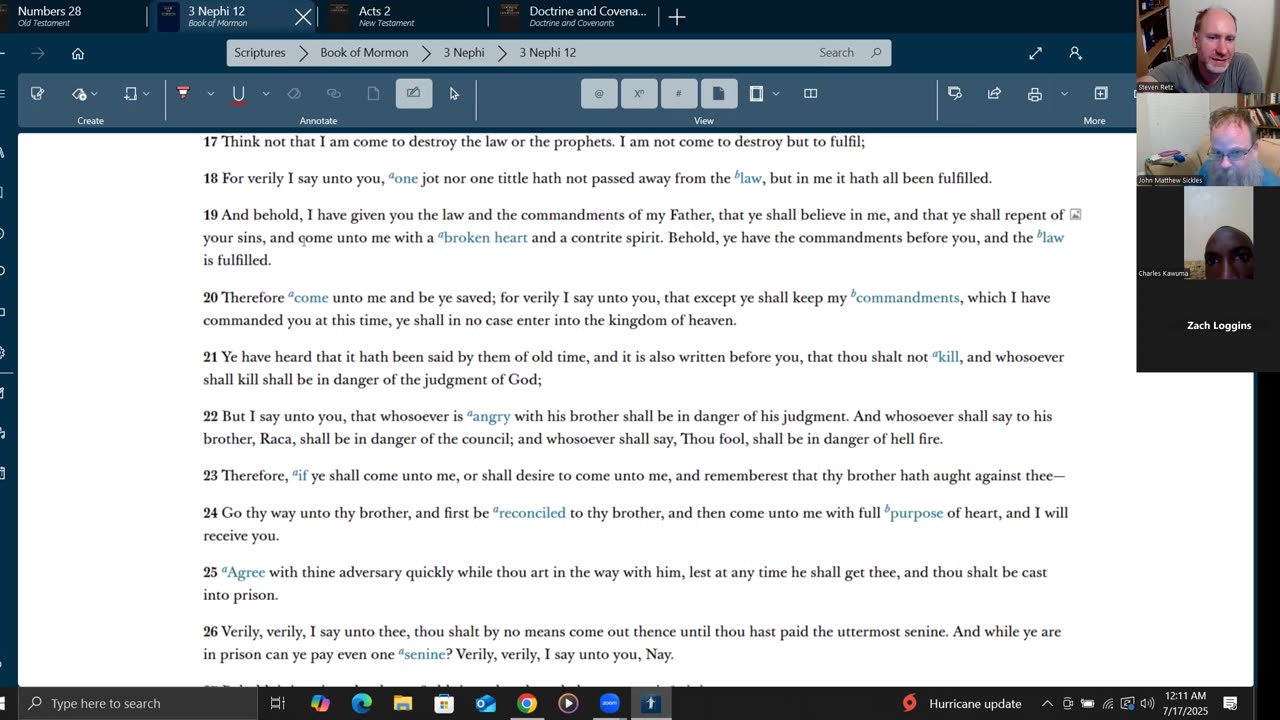Open File Explorer from the taskbar
Viewport: 1280px width, 720px height.
point(403,704)
